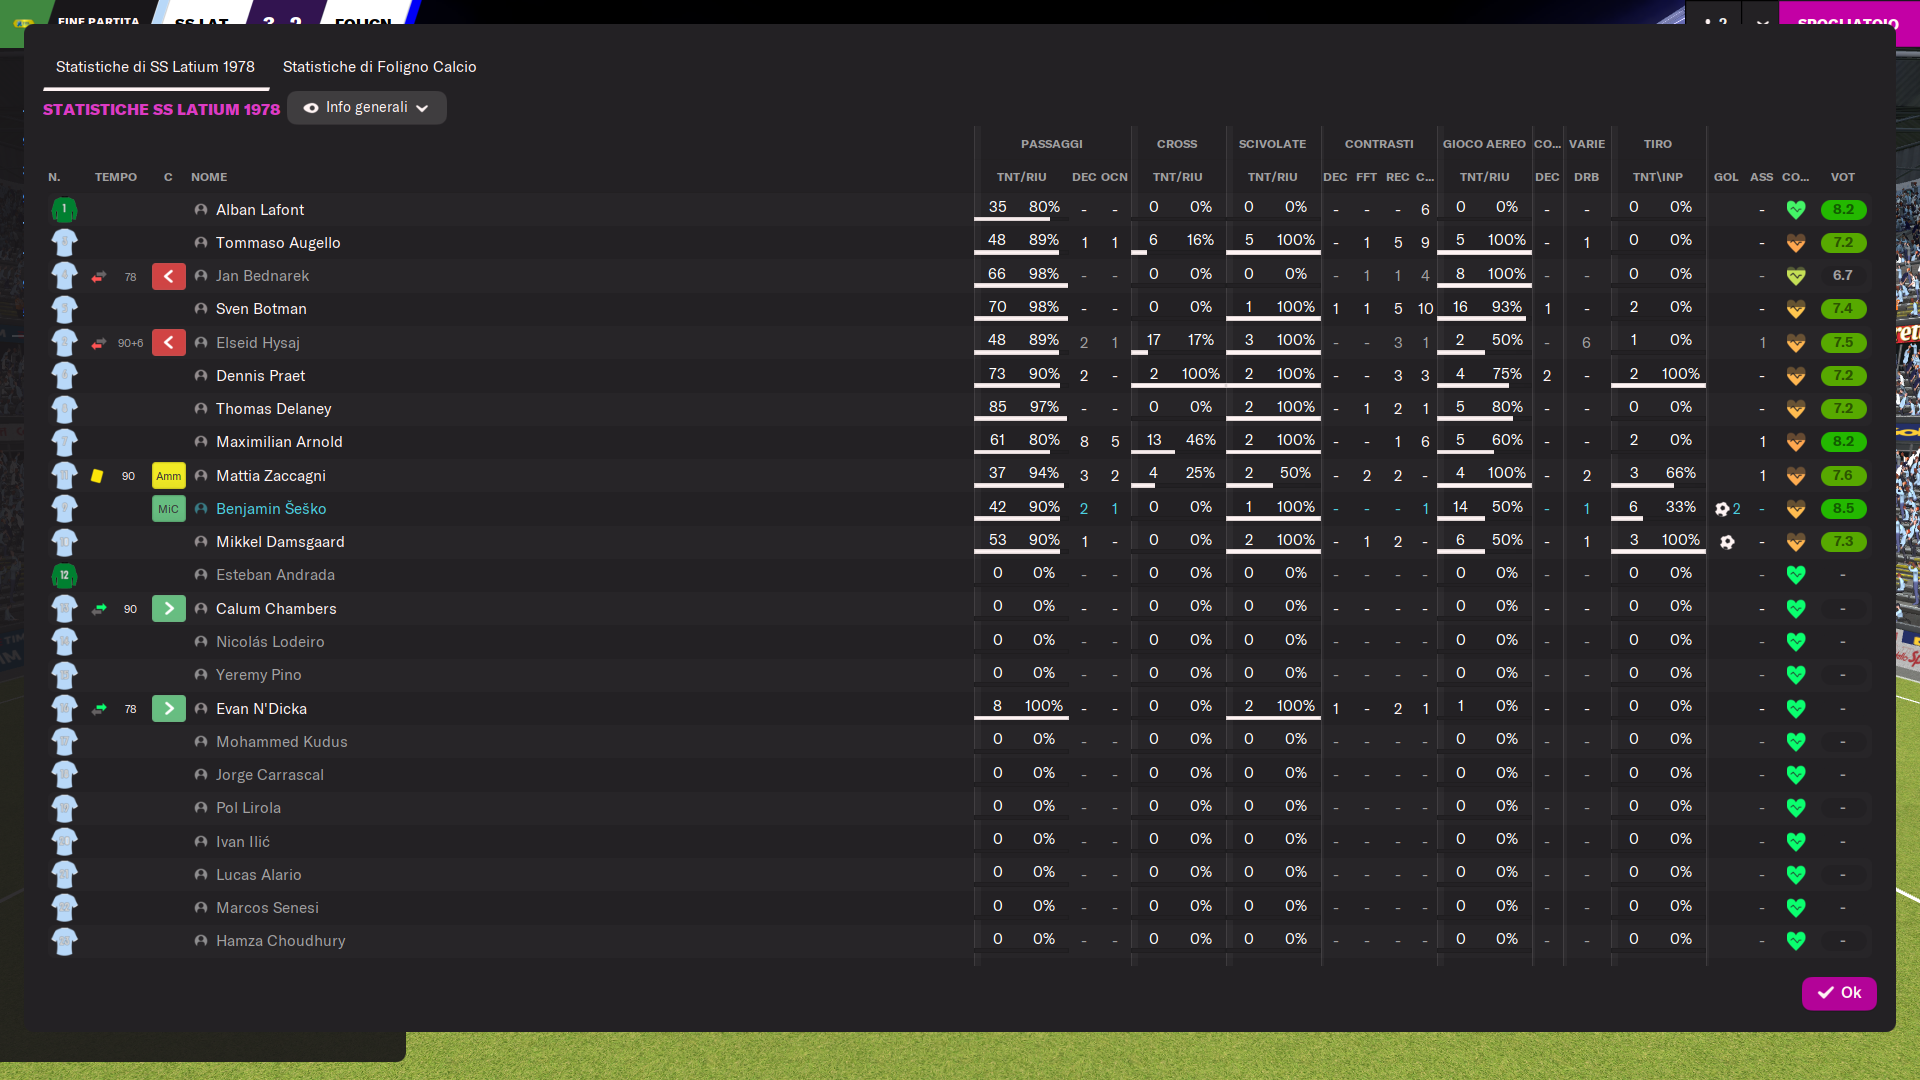Click Tommaso Augello shirt icon
The image size is (1920, 1080).
64,243
